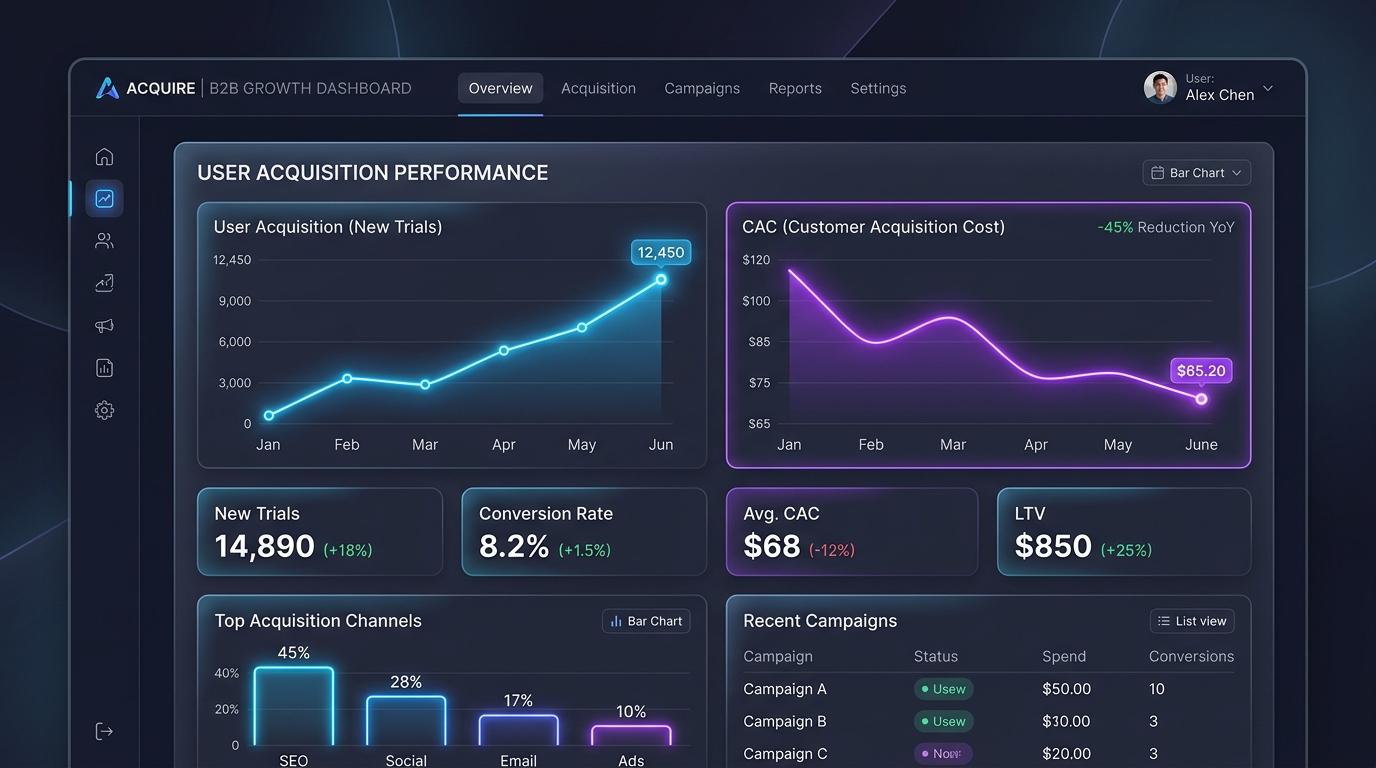Select the Jan data point on trials chart
This screenshot has width=1376, height=768.
coord(268,415)
